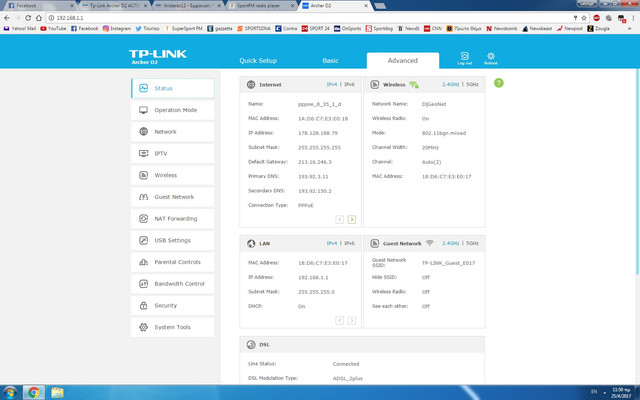Switch to the Facebook browser tab

(x=40, y=6)
